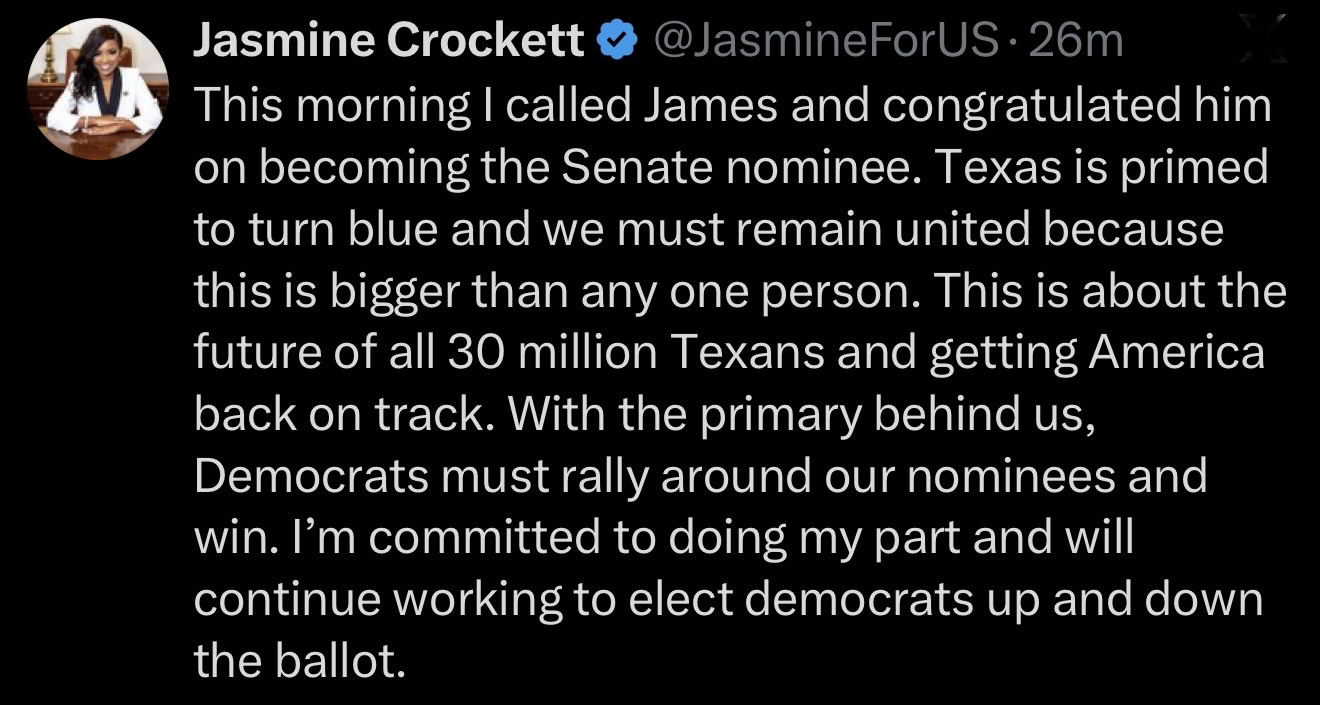Click the faint X logo in the top corner
Image resolution: width=1320 pixels, height=705 pixels.
click(1264, 42)
